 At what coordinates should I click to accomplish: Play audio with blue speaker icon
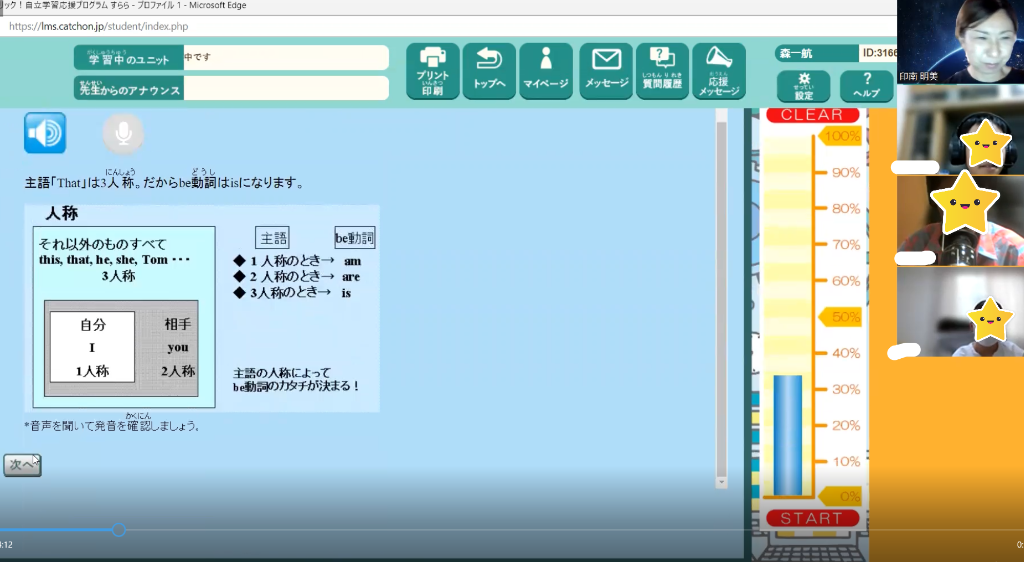pos(45,133)
